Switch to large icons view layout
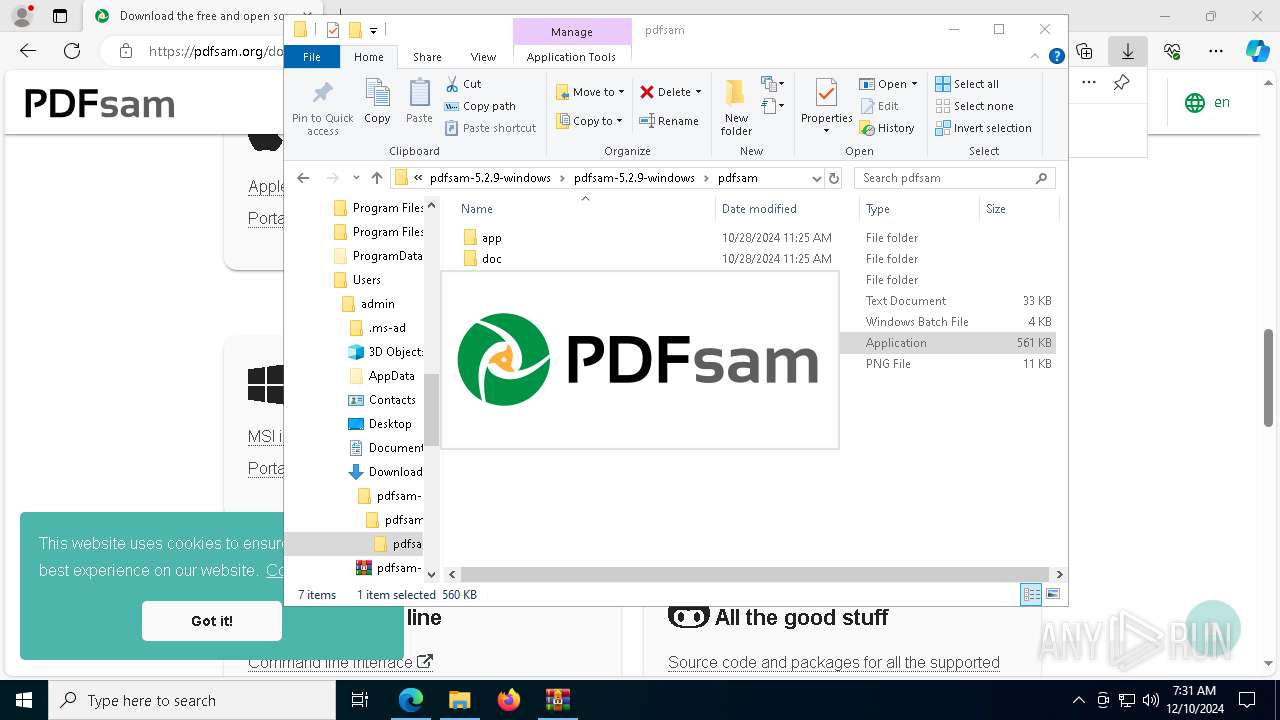Viewport: 1280px width, 720px height. point(1052,594)
